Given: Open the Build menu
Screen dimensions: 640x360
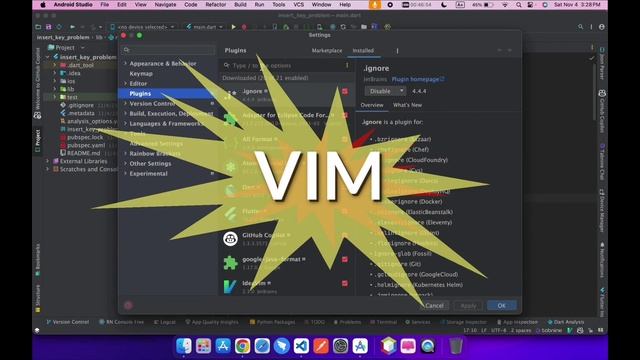Looking at the screenshot, I should pyautogui.click(x=240, y=5).
